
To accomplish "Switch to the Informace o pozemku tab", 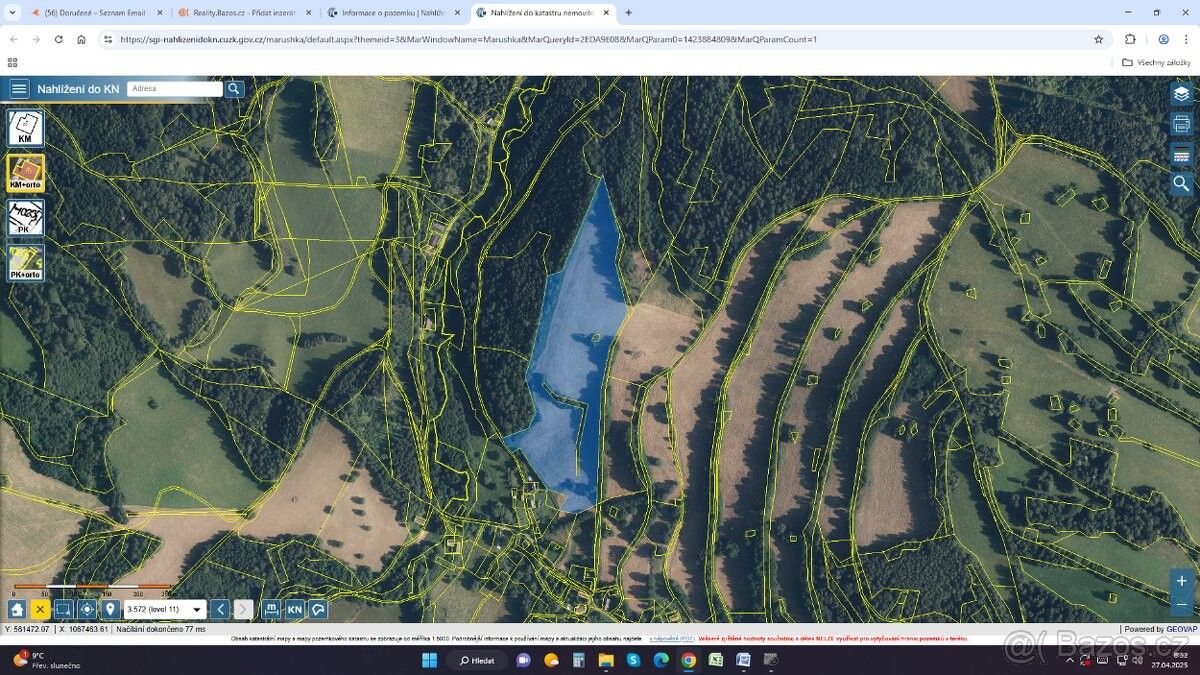I will [x=394, y=13].
